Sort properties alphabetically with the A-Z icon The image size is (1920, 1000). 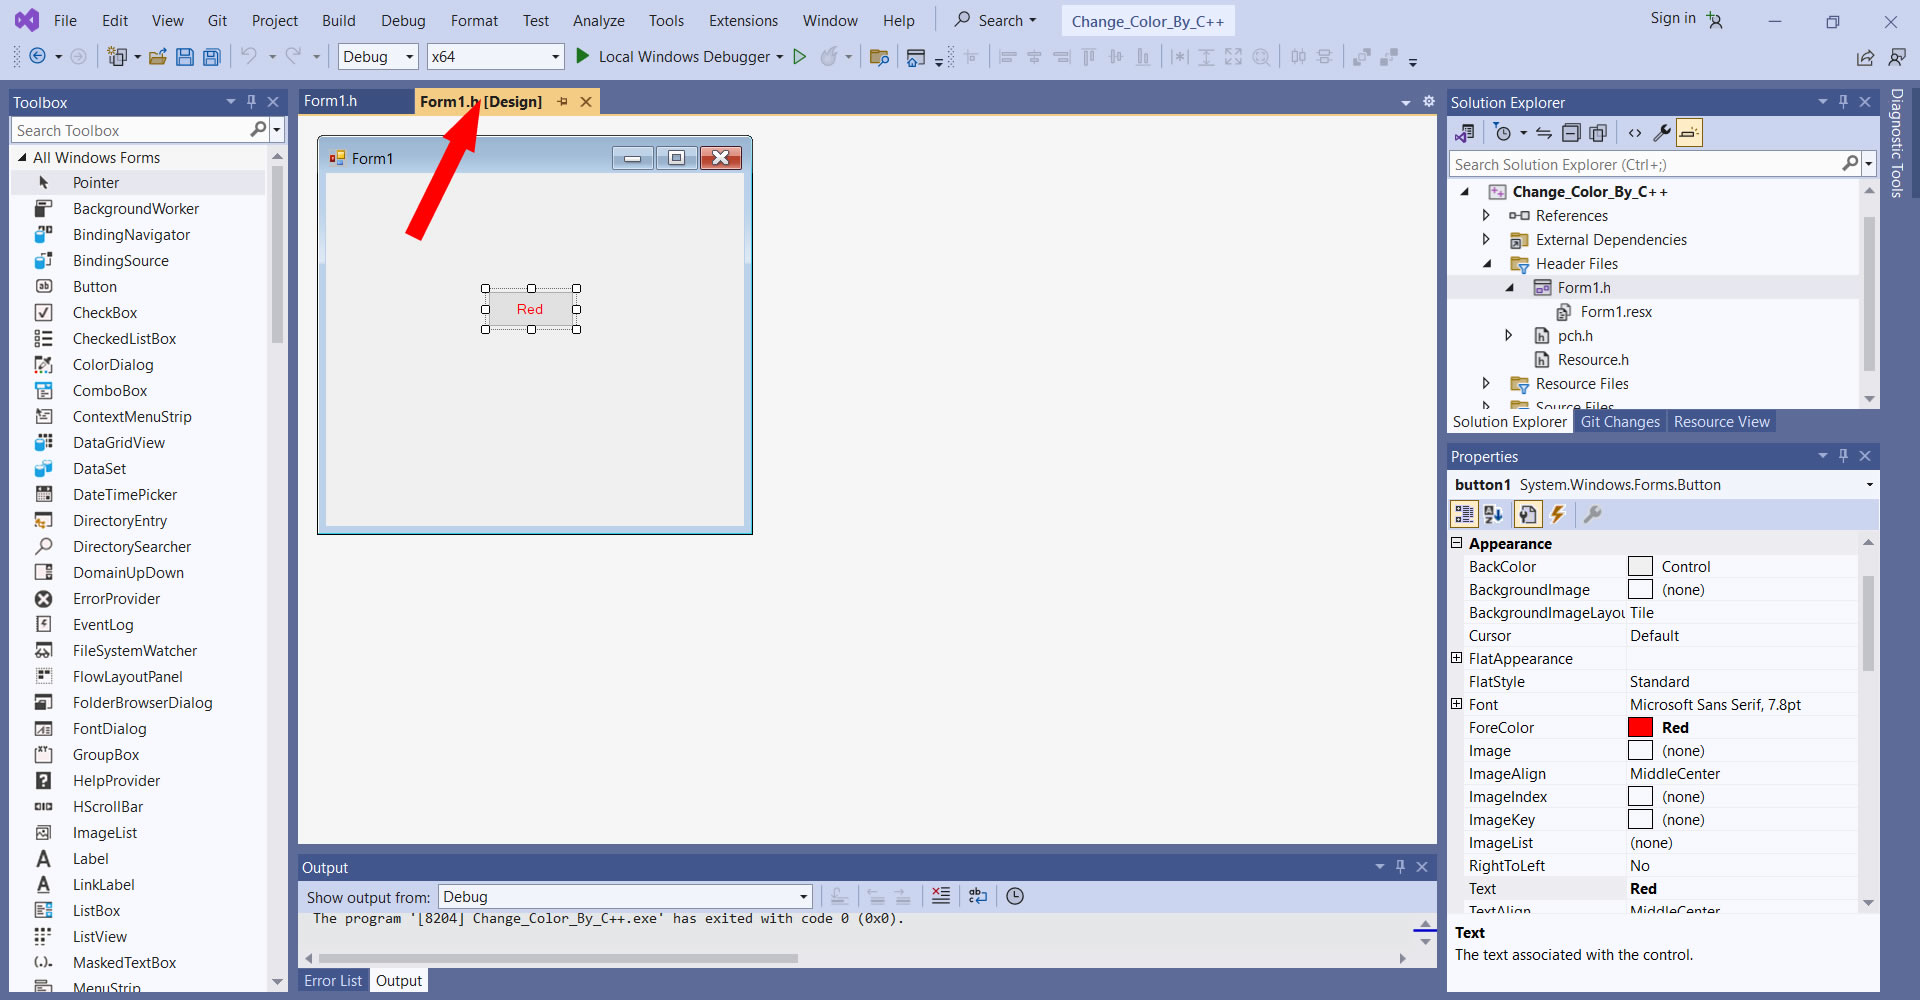pos(1493,514)
